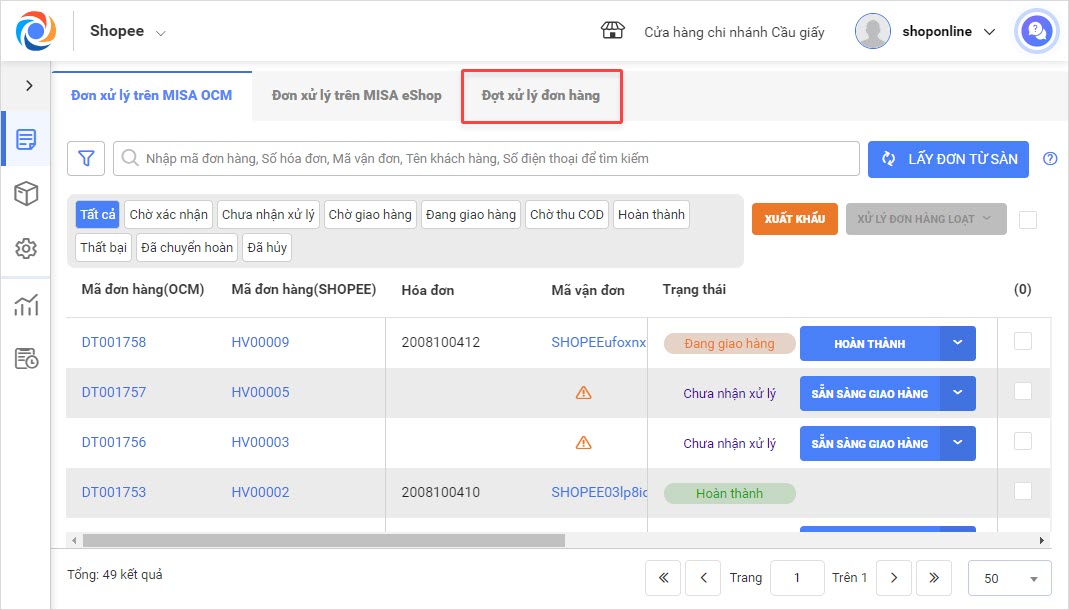Open the orders list sidebar icon
Viewport: 1069px width, 610px height.
[26, 140]
